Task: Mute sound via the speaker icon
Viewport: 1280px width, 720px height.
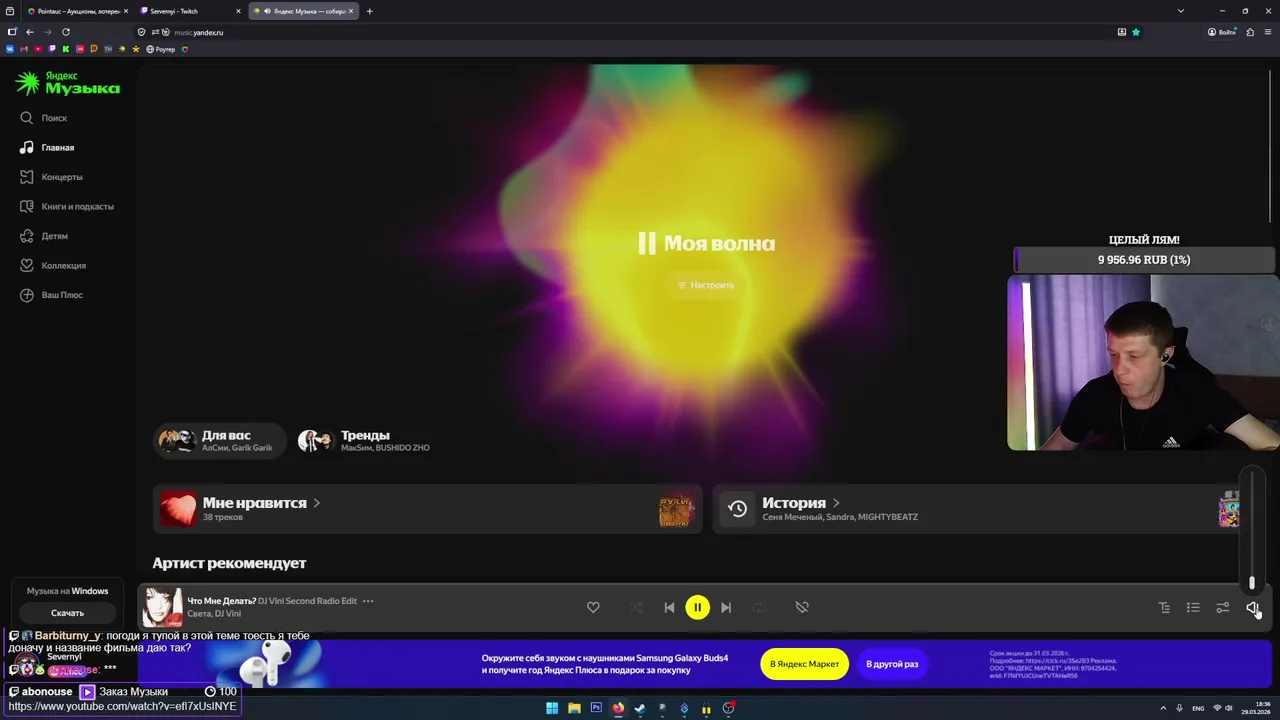Action: coord(1251,607)
